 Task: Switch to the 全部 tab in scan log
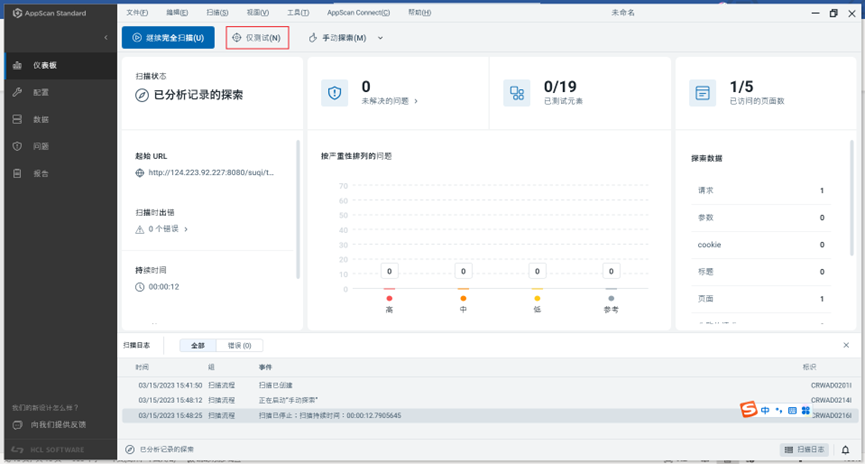coord(198,345)
